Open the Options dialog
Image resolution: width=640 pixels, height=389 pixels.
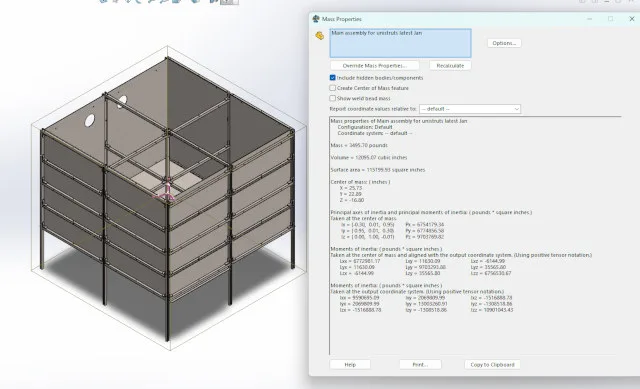coord(504,43)
